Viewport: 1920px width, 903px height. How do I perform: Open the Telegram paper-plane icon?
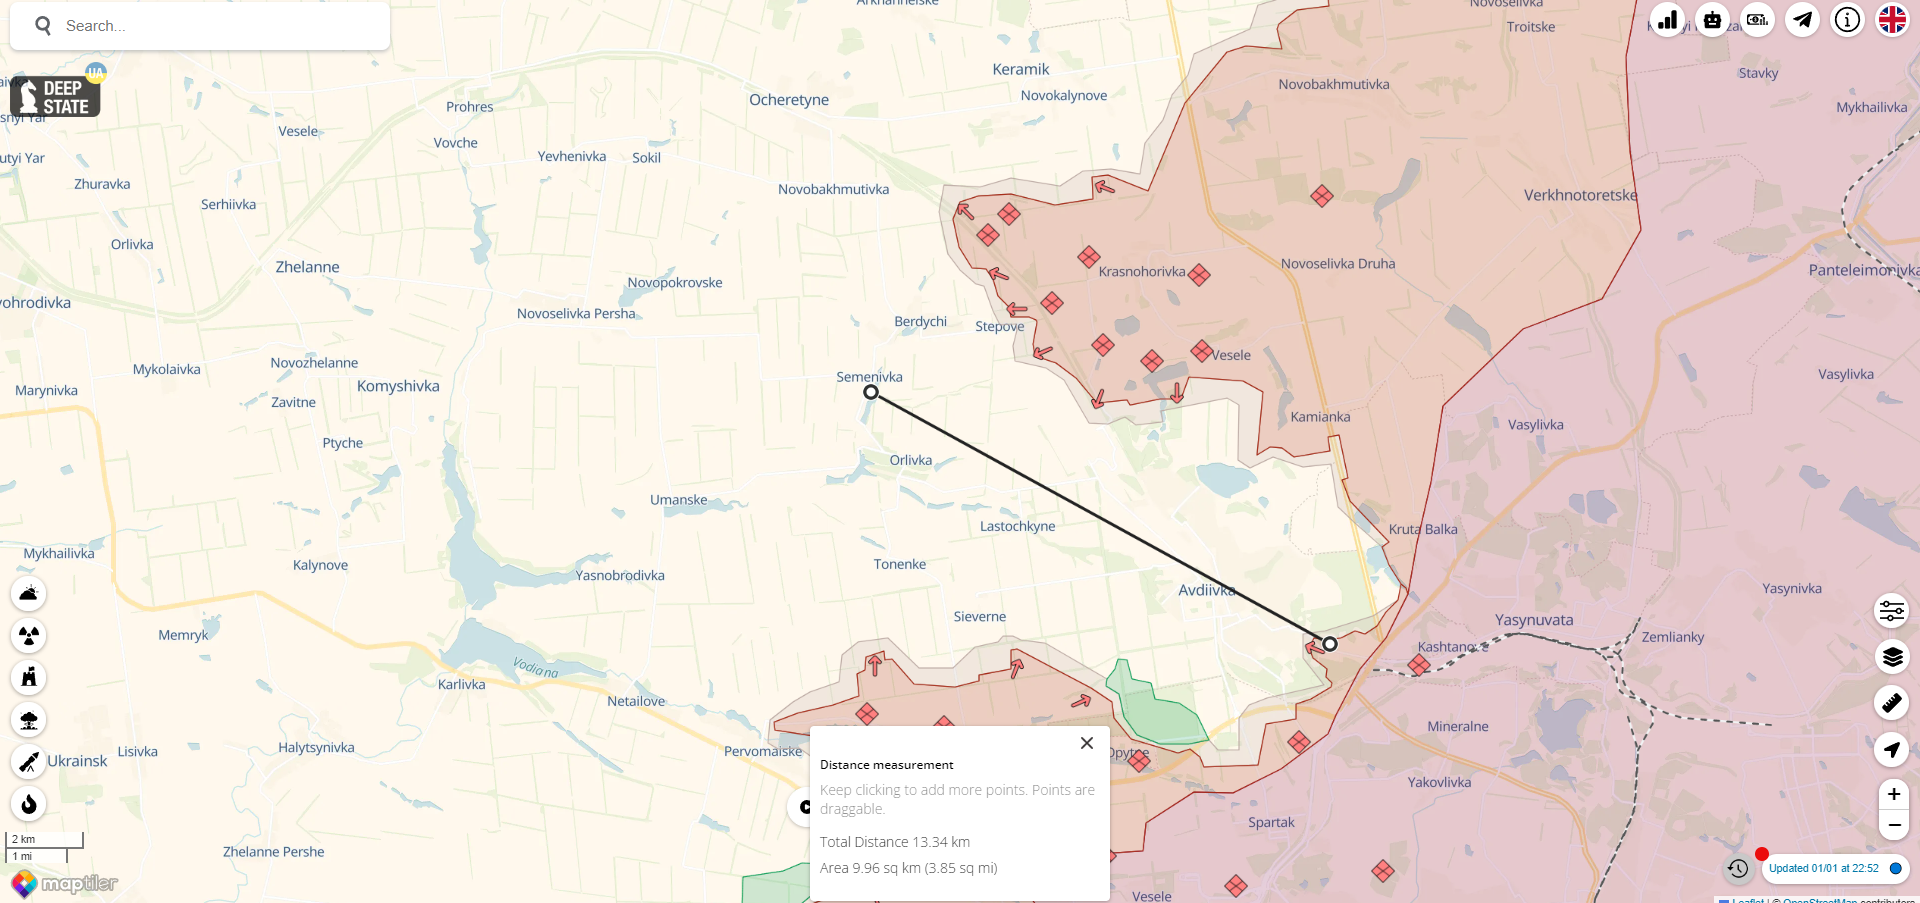click(x=1802, y=20)
